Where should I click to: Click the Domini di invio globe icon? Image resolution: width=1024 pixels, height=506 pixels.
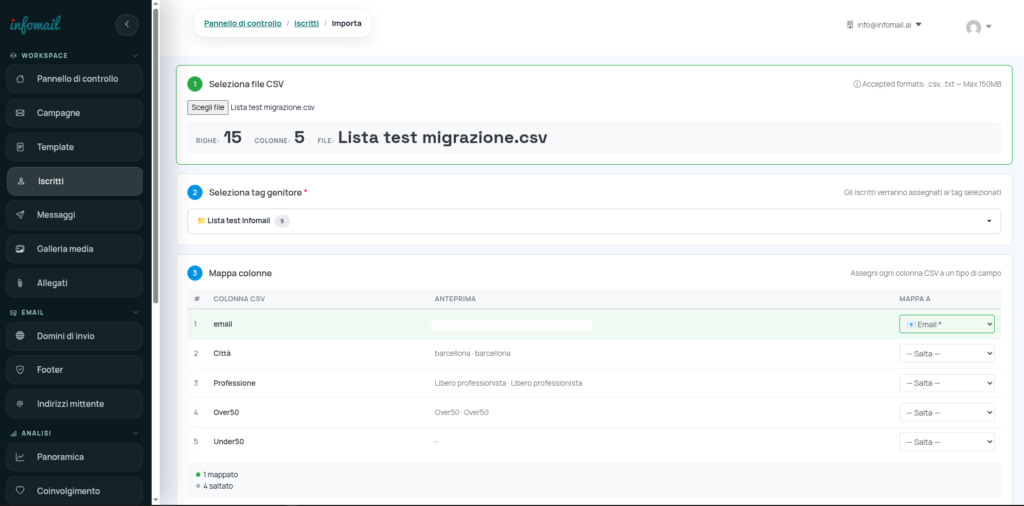coord(21,336)
